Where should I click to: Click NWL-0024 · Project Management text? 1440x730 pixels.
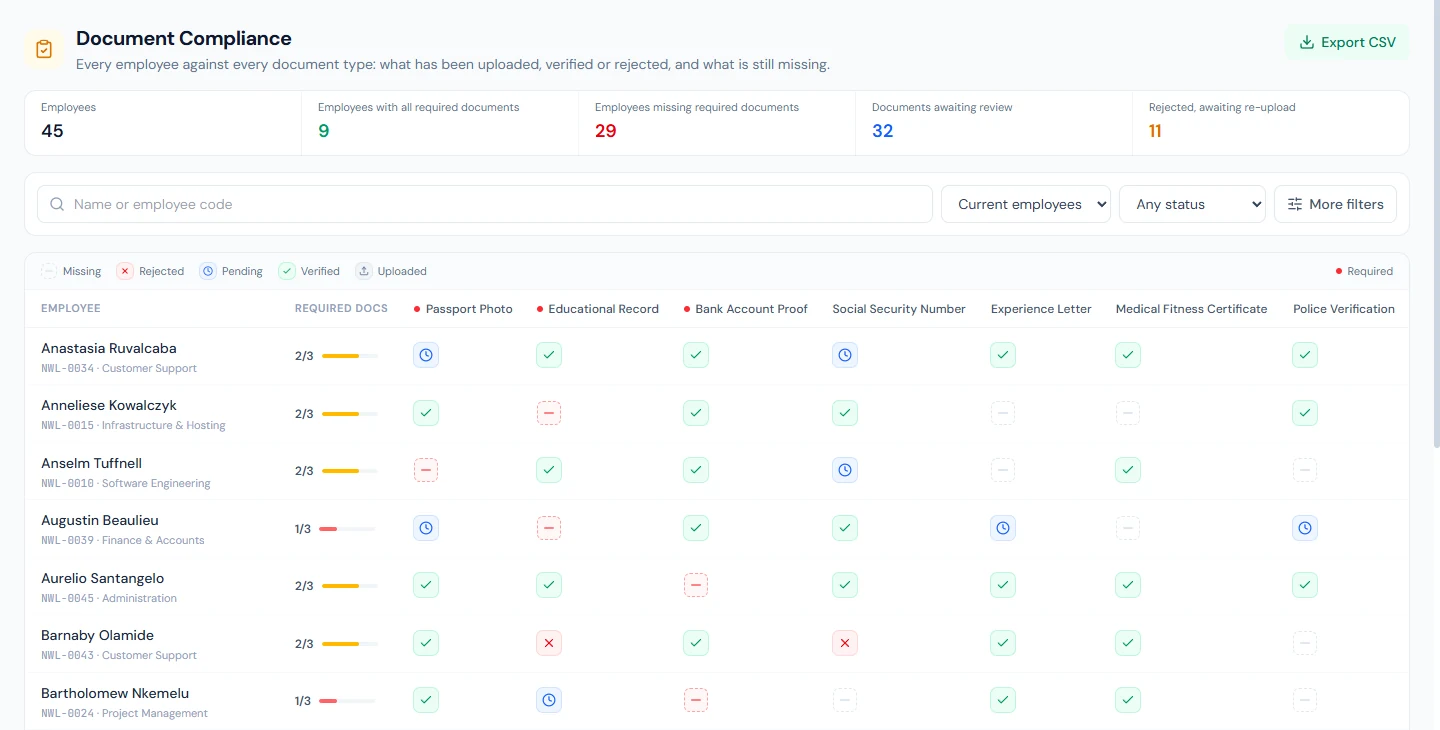tap(124, 714)
